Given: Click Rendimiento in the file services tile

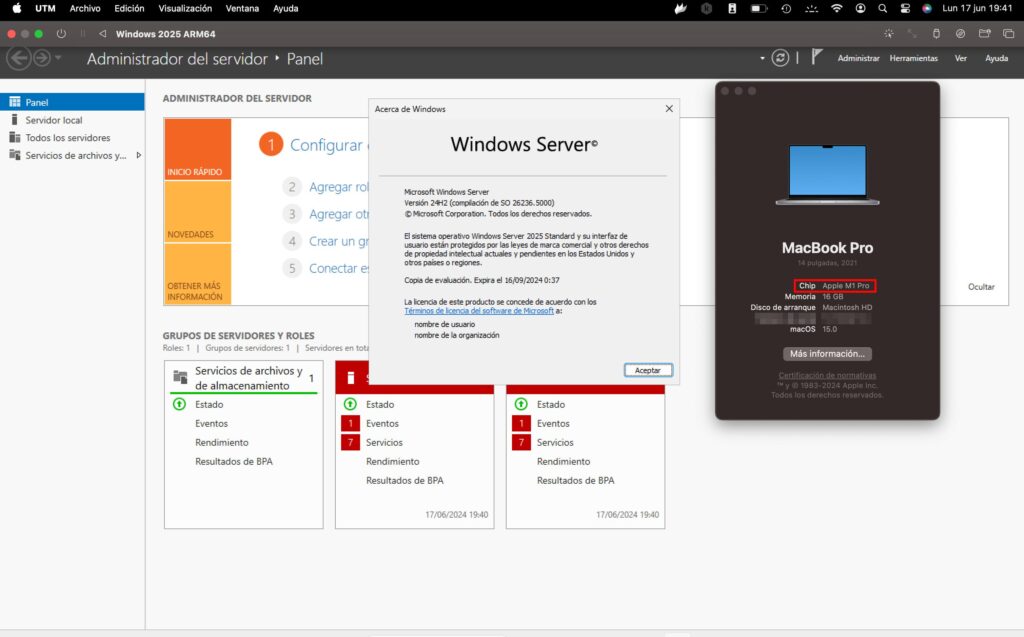Looking at the screenshot, I should click(221, 442).
